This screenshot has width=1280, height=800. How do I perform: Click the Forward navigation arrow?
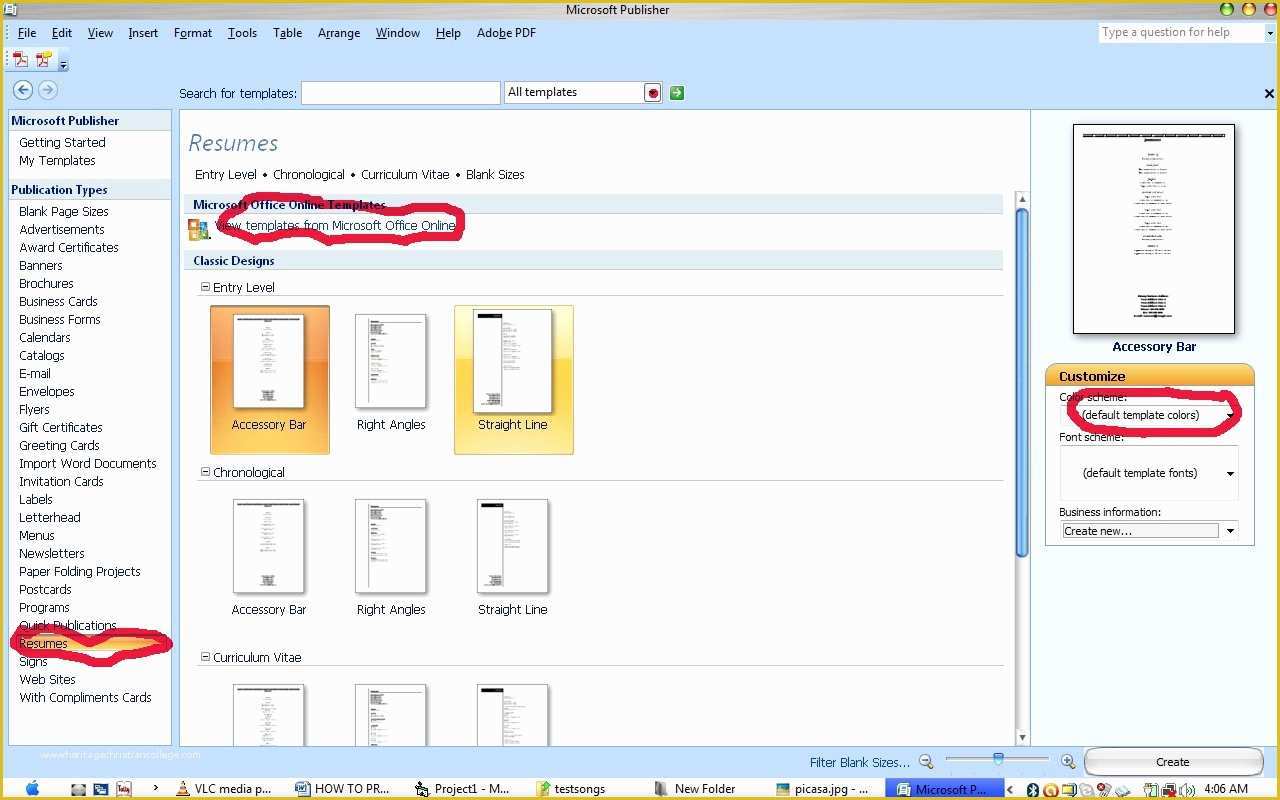(x=47, y=90)
